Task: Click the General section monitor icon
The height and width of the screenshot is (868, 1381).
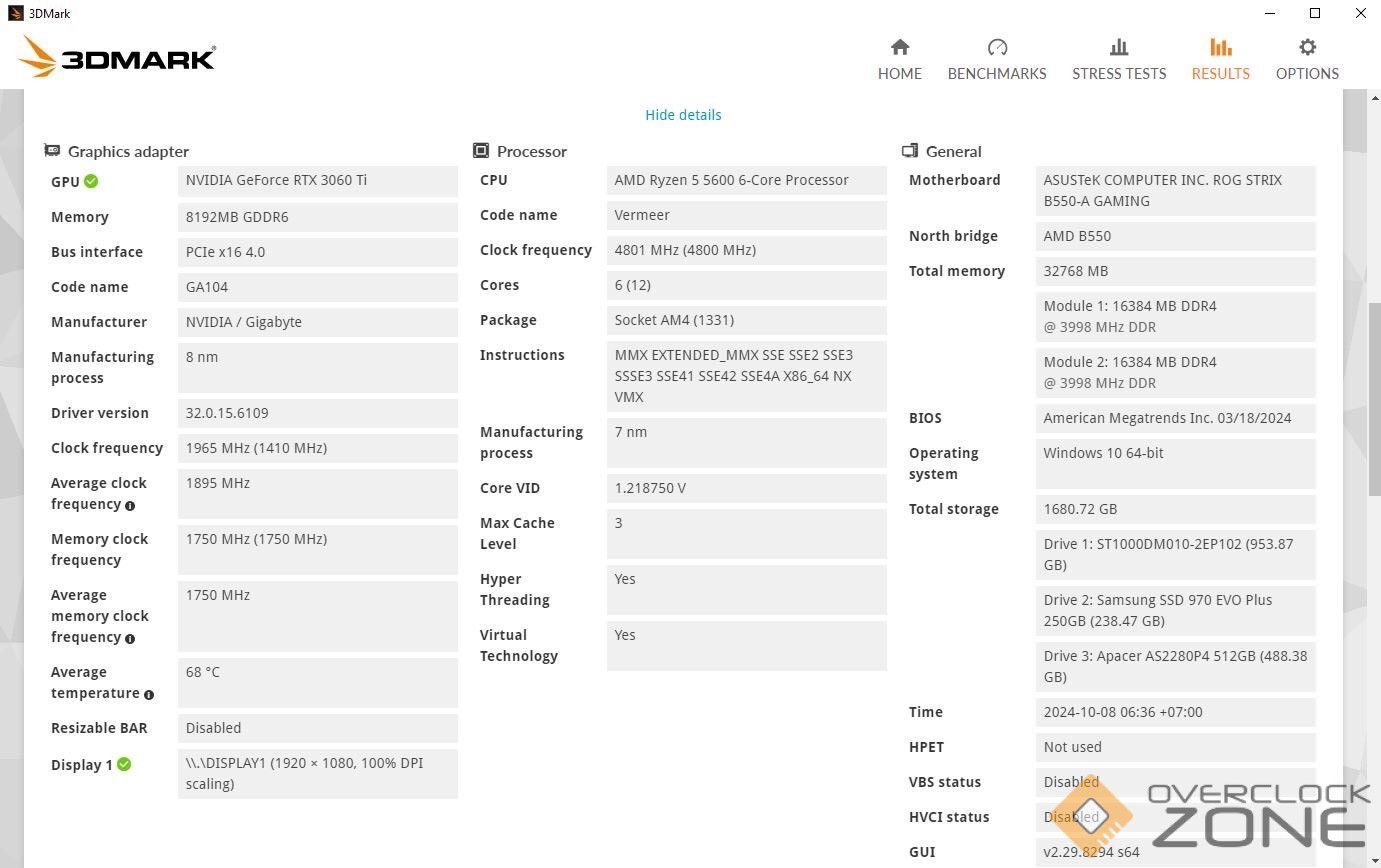Action: tap(910, 151)
